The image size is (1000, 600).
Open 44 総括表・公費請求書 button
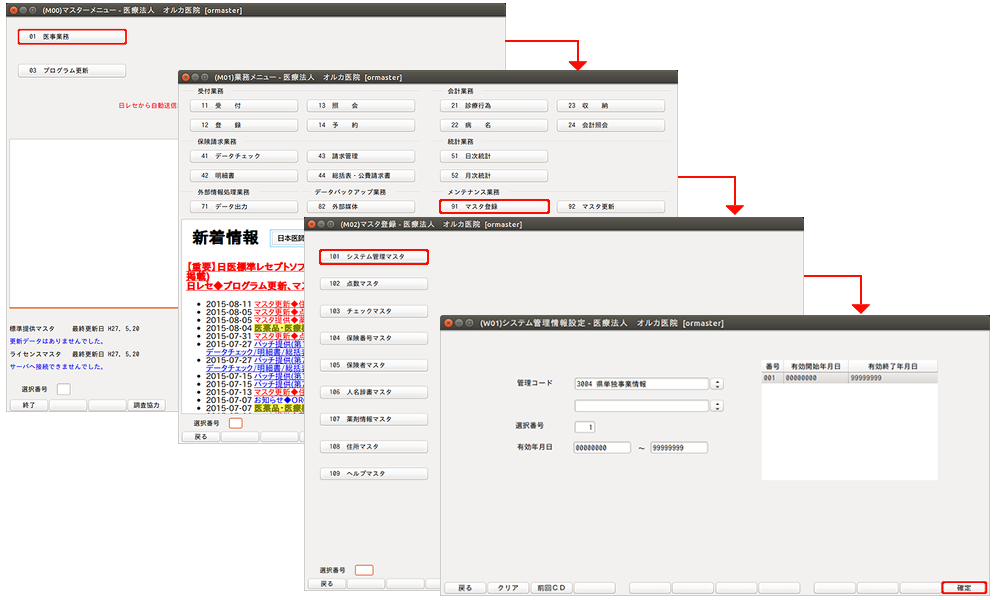pyautogui.click(x=361, y=175)
